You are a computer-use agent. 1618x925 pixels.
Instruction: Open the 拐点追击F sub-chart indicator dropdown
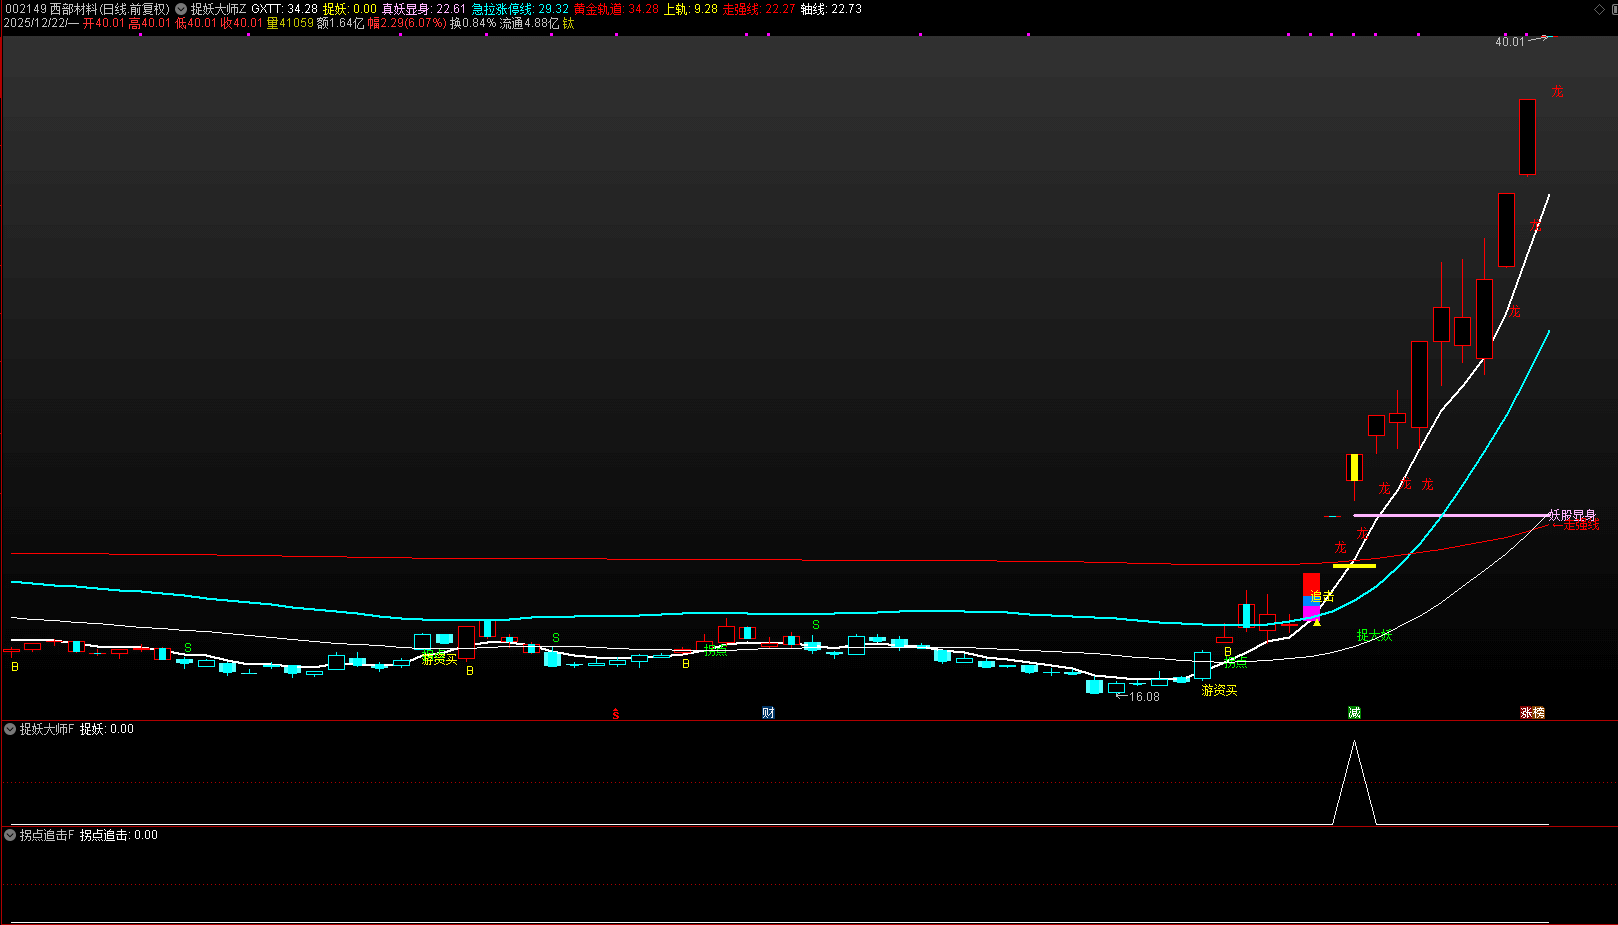click(x=10, y=835)
